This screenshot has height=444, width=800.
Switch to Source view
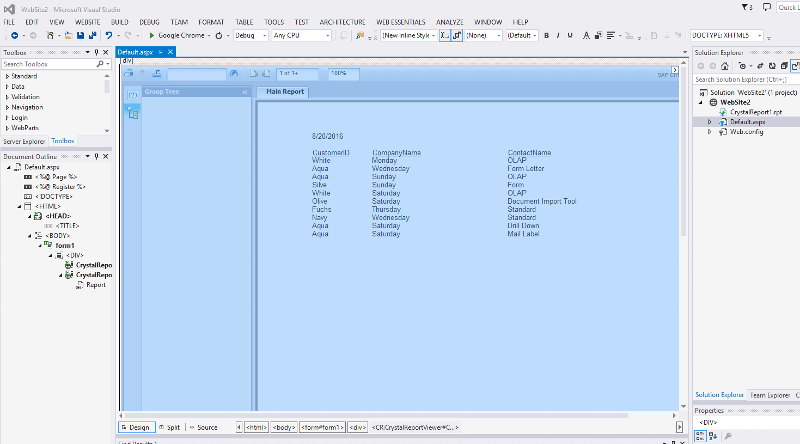coord(203,428)
